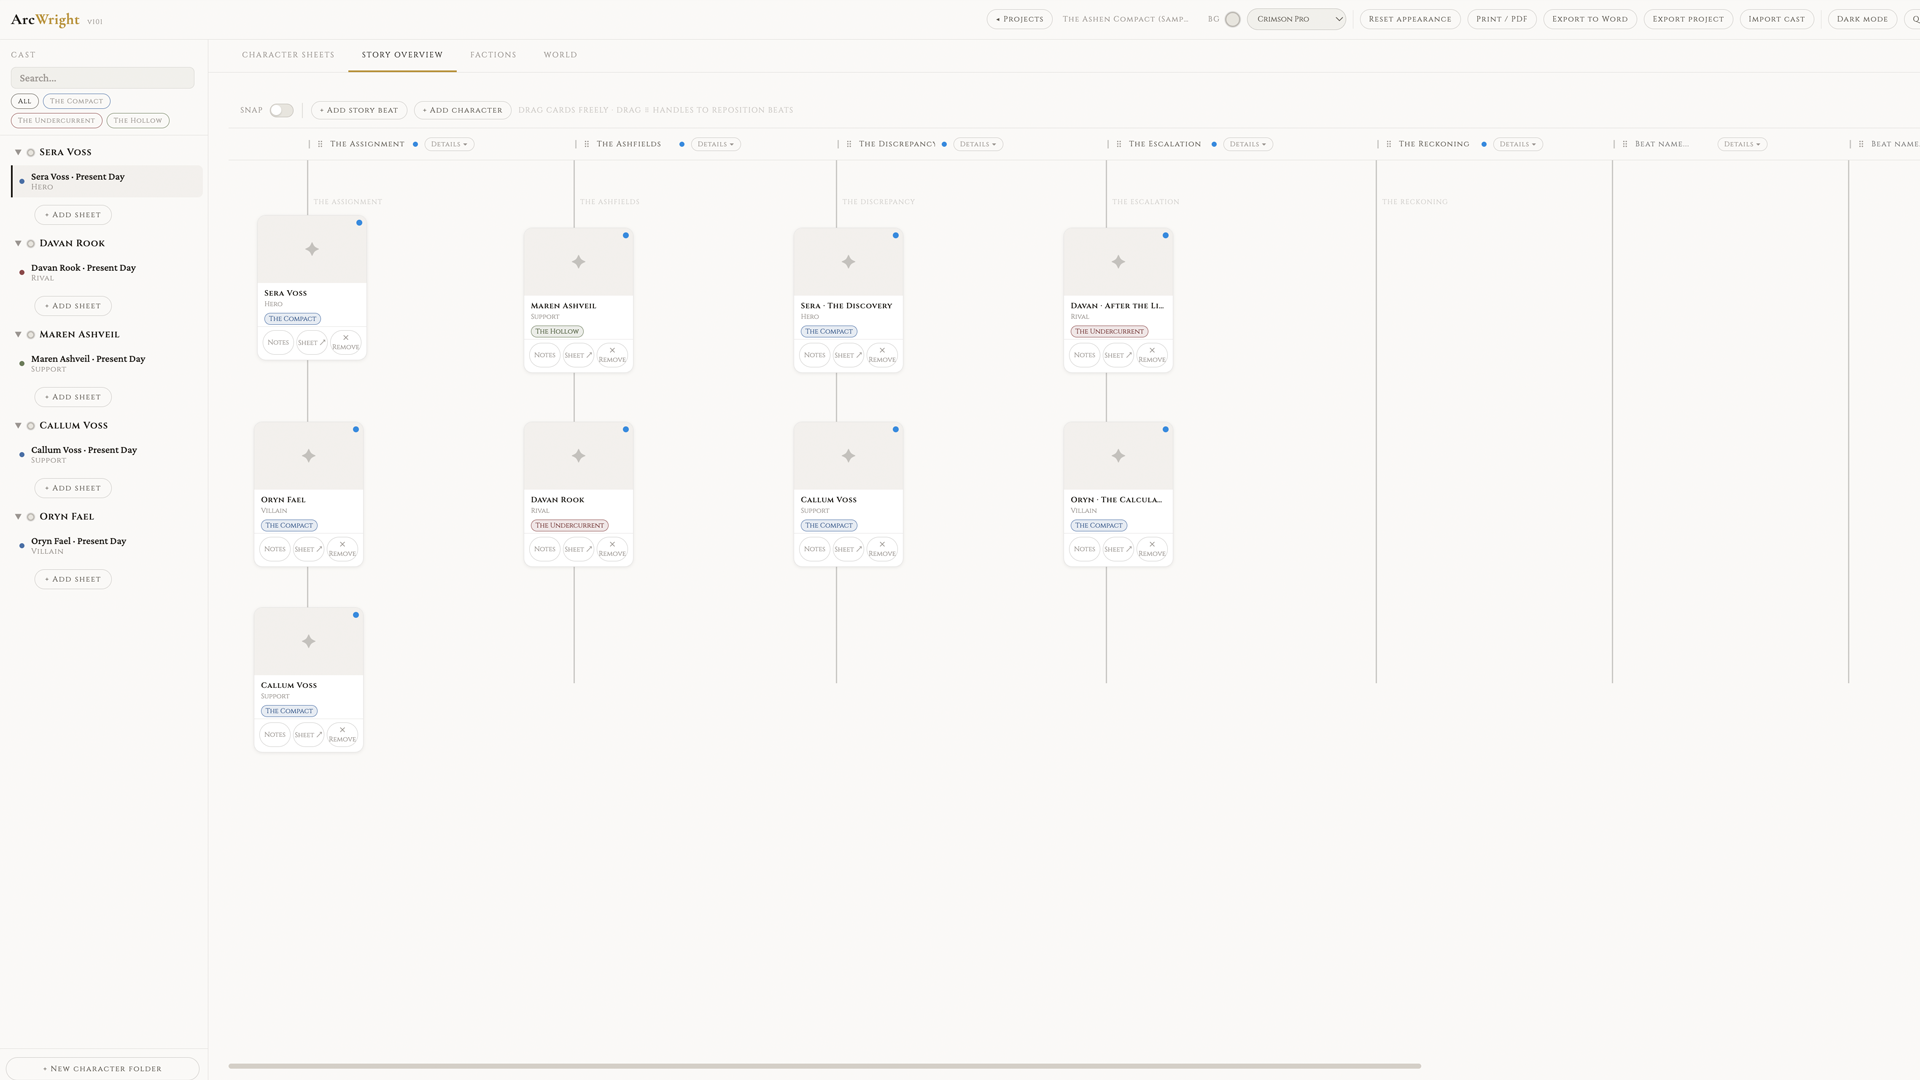The width and height of the screenshot is (1920, 1080).
Task: Click the cast Search field
Action: click(102, 78)
